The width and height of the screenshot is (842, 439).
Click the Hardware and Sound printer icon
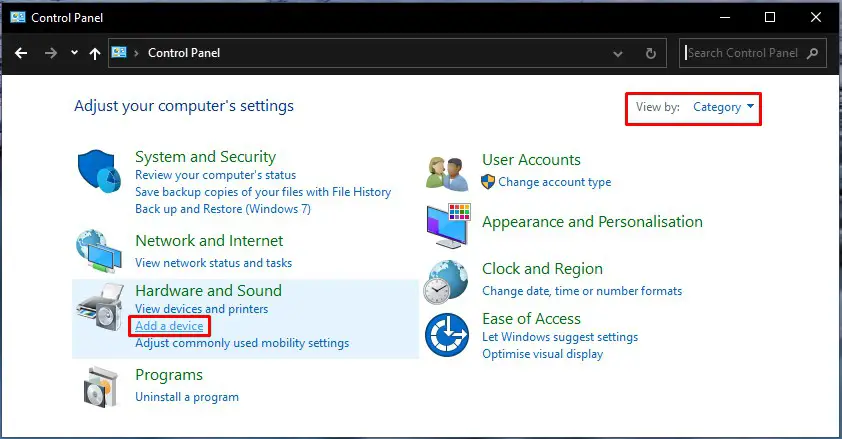(x=100, y=307)
